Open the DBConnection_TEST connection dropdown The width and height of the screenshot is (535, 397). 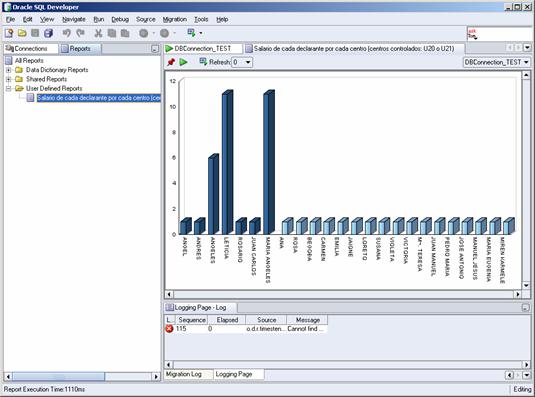tap(496, 62)
